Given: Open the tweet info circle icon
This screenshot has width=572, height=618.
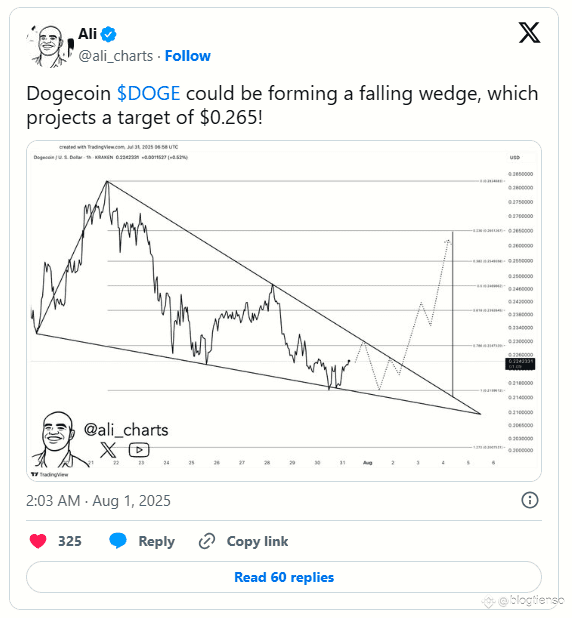Looking at the screenshot, I should (529, 500).
